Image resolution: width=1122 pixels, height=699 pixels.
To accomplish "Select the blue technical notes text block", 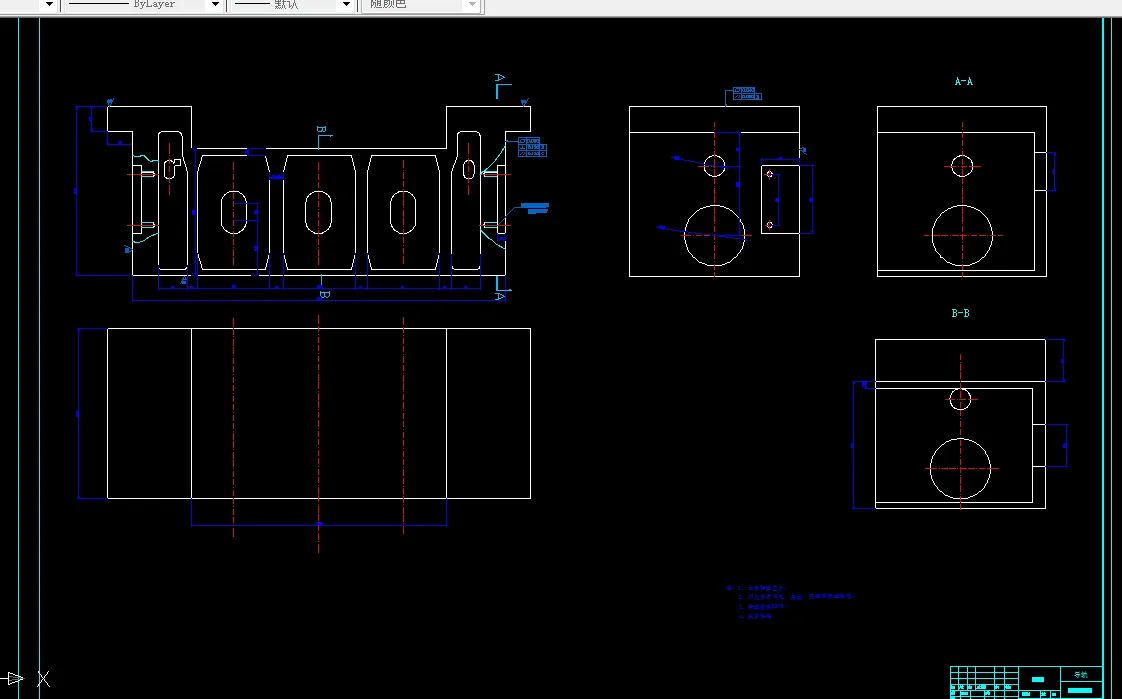I will pos(789,602).
